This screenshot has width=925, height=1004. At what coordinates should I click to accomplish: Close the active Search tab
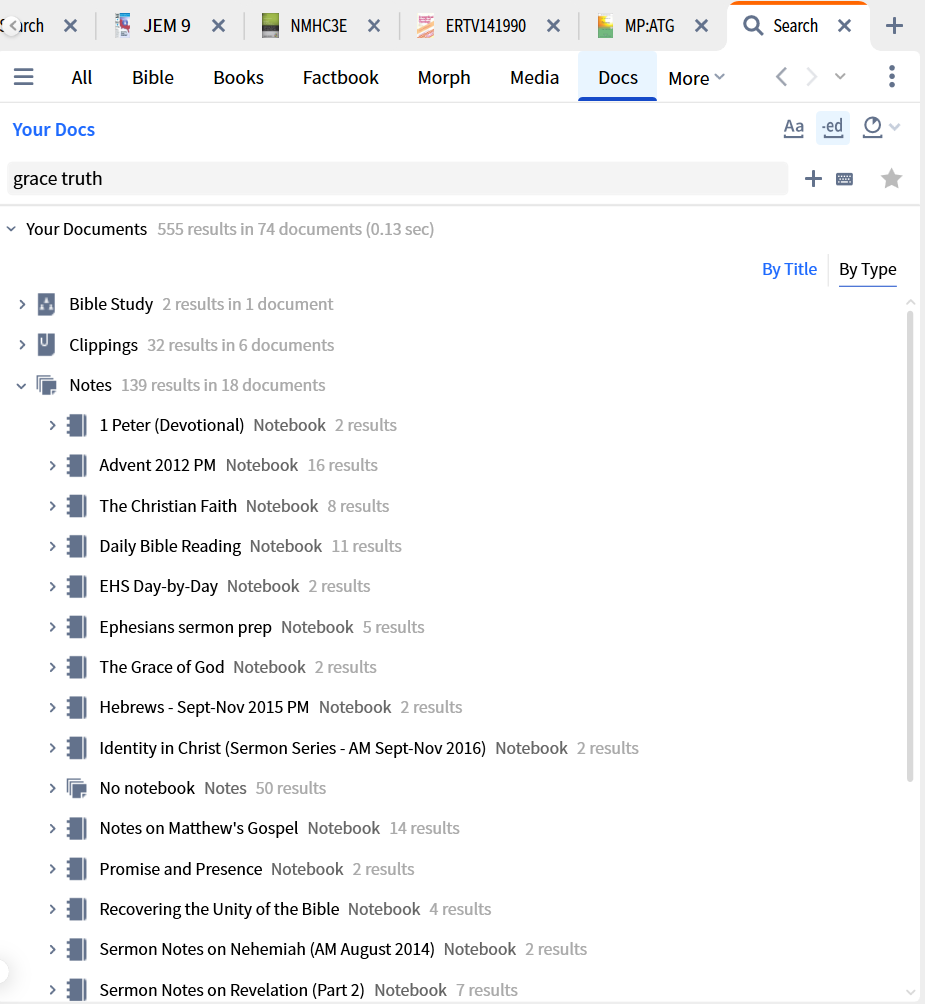click(844, 26)
